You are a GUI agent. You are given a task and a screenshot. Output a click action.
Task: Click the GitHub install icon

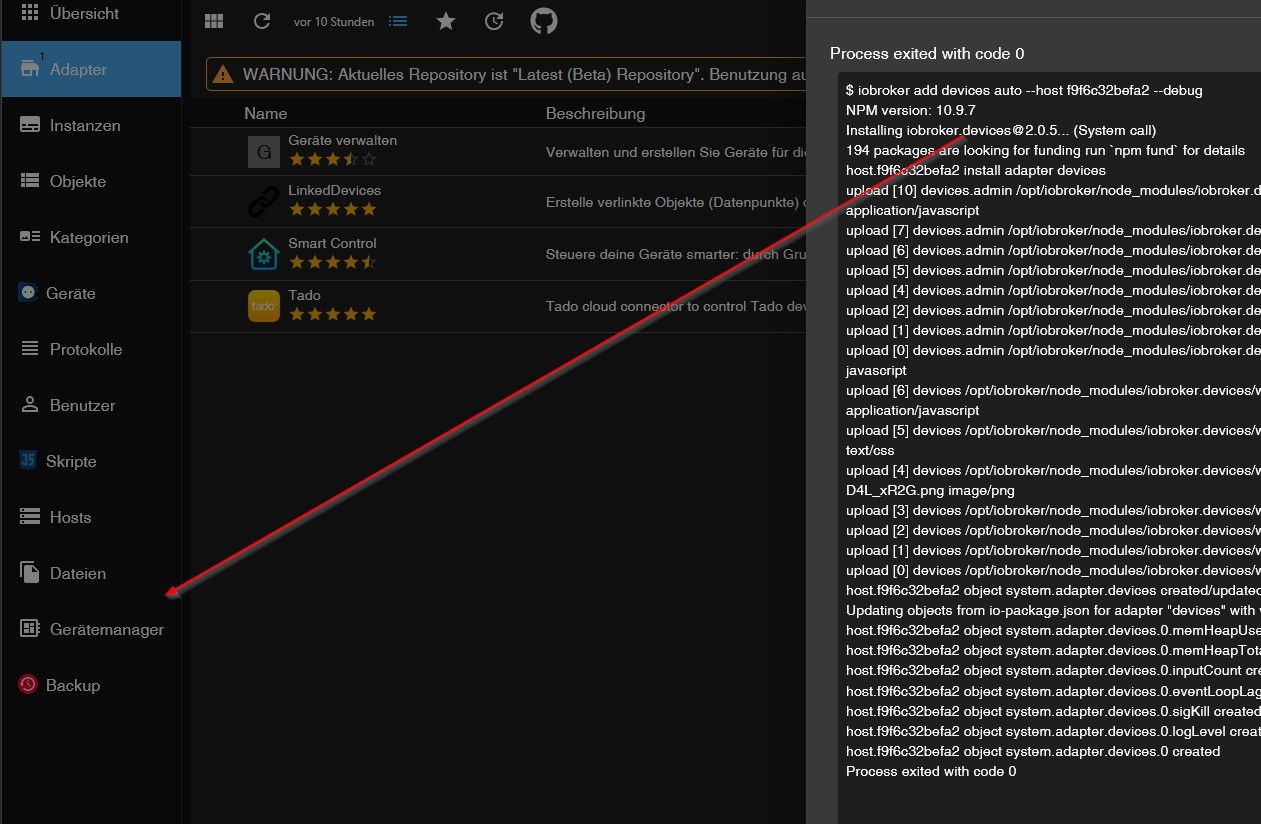pos(544,21)
